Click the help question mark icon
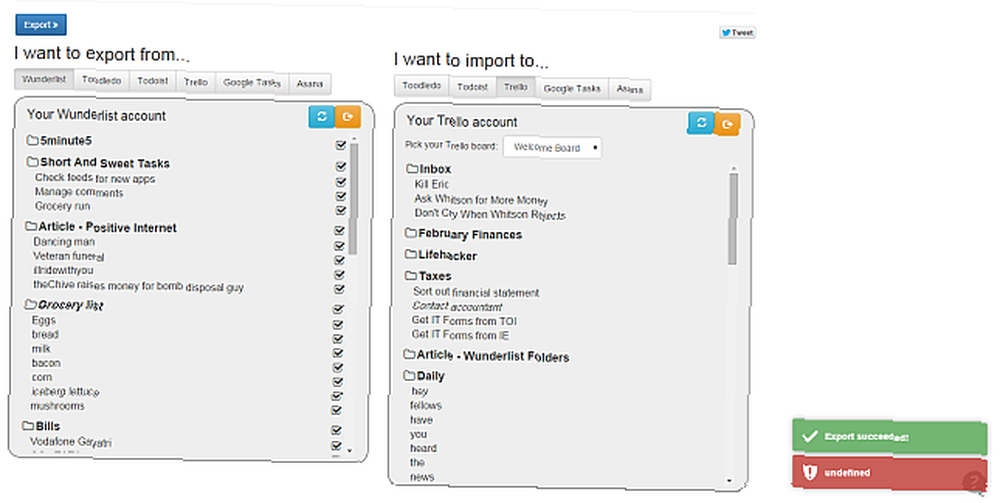This screenshot has width=1000, height=503. coord(974,481)
